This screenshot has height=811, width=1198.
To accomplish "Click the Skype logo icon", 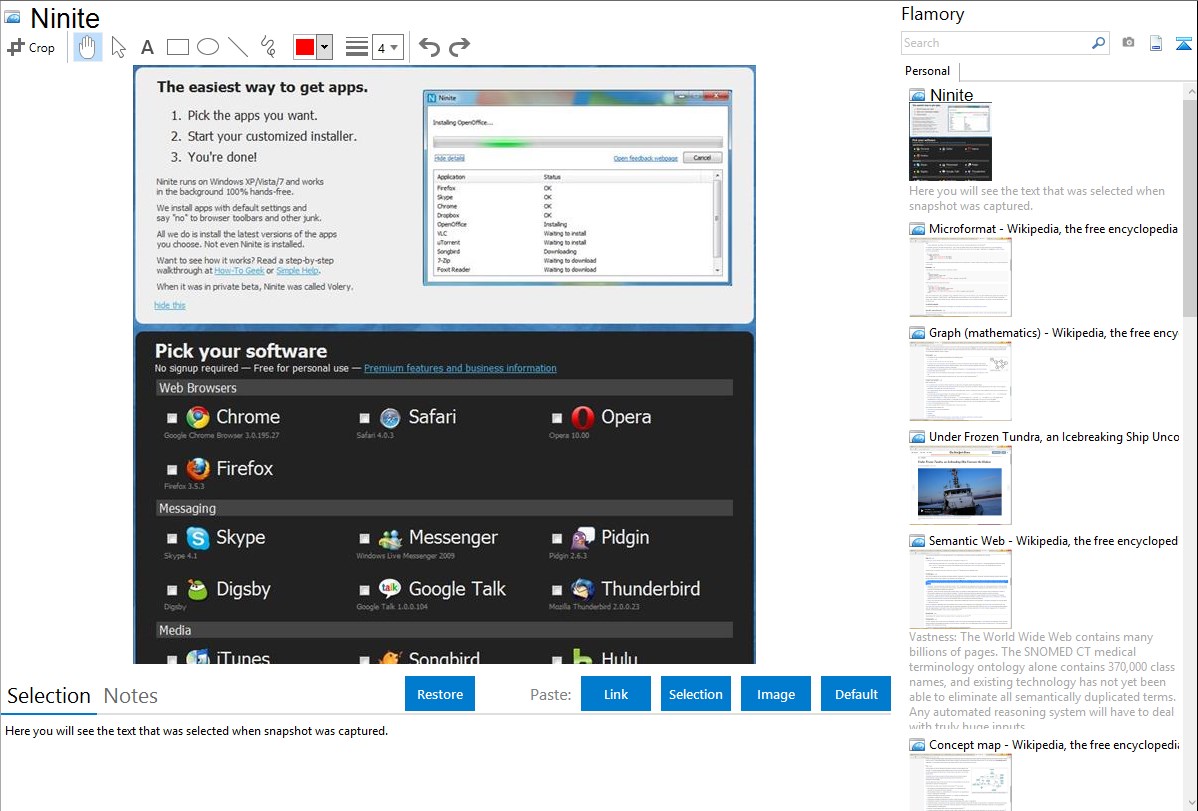I will 198,538.
